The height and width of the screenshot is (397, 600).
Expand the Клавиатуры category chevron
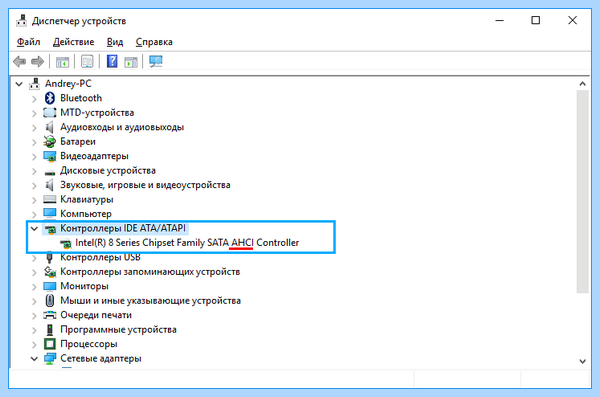point(34,200)
